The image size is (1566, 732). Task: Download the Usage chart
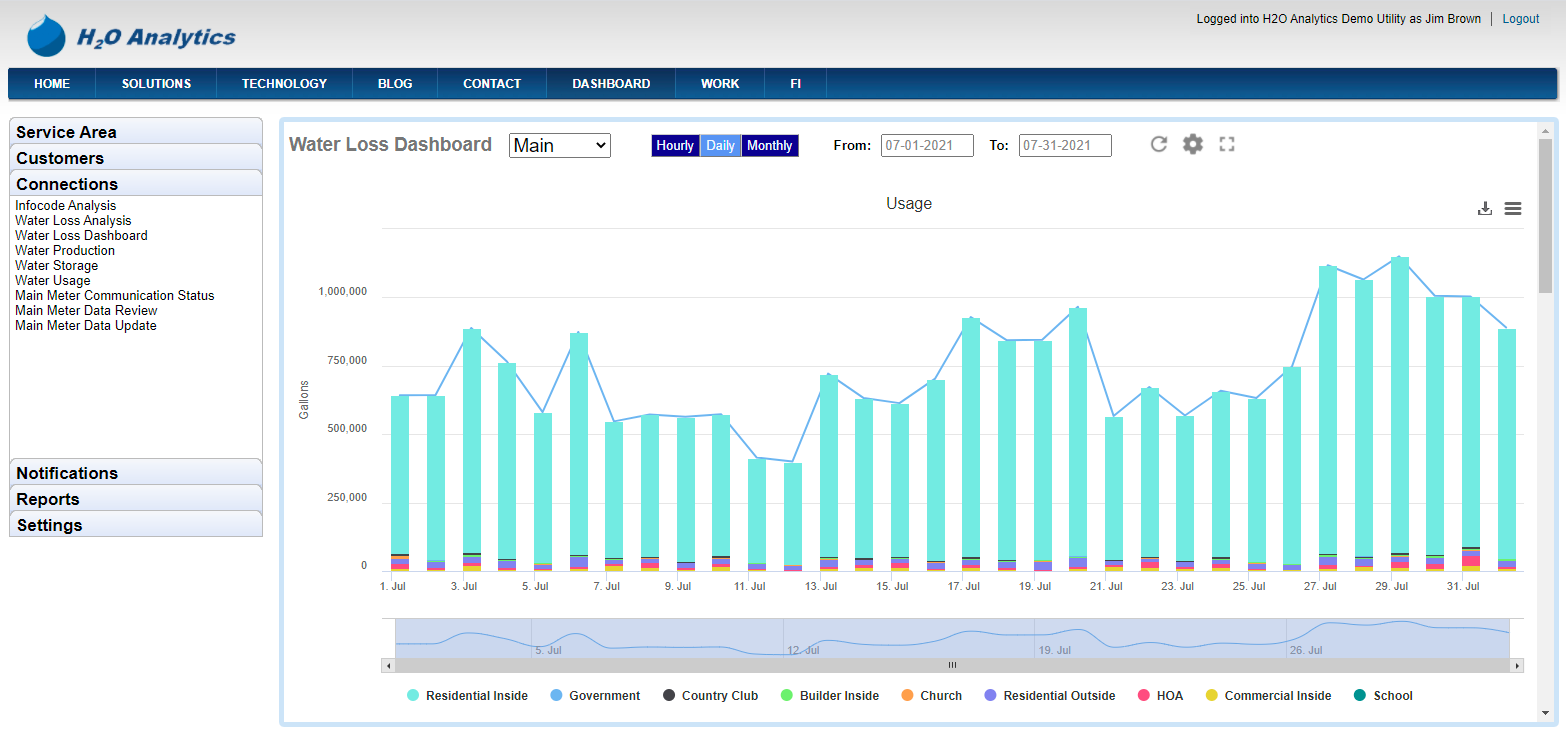coord(1485,208)
